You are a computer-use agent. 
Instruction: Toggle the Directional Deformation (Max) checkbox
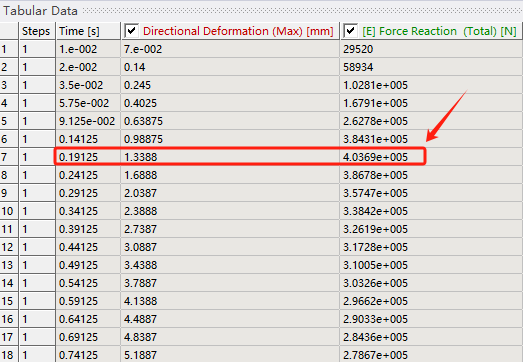coord(131,31)
